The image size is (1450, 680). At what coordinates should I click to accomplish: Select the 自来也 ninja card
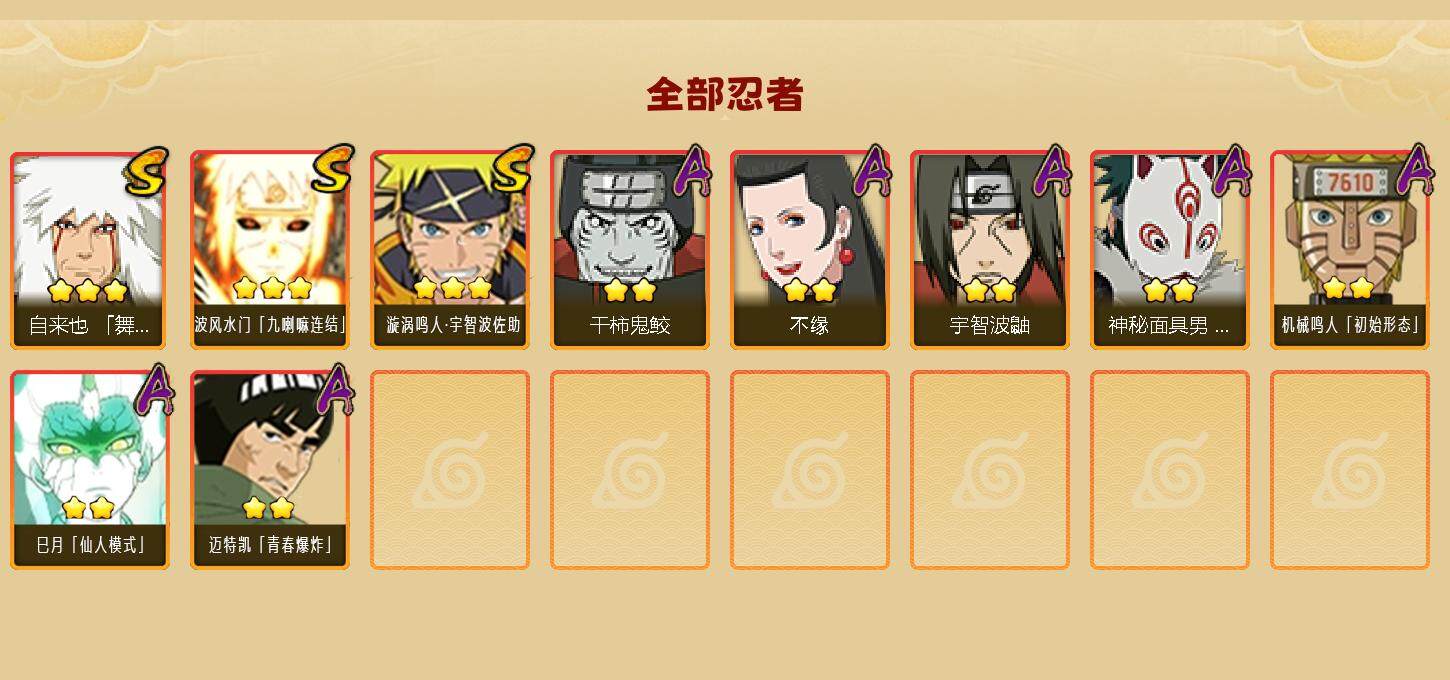point(90,250)
